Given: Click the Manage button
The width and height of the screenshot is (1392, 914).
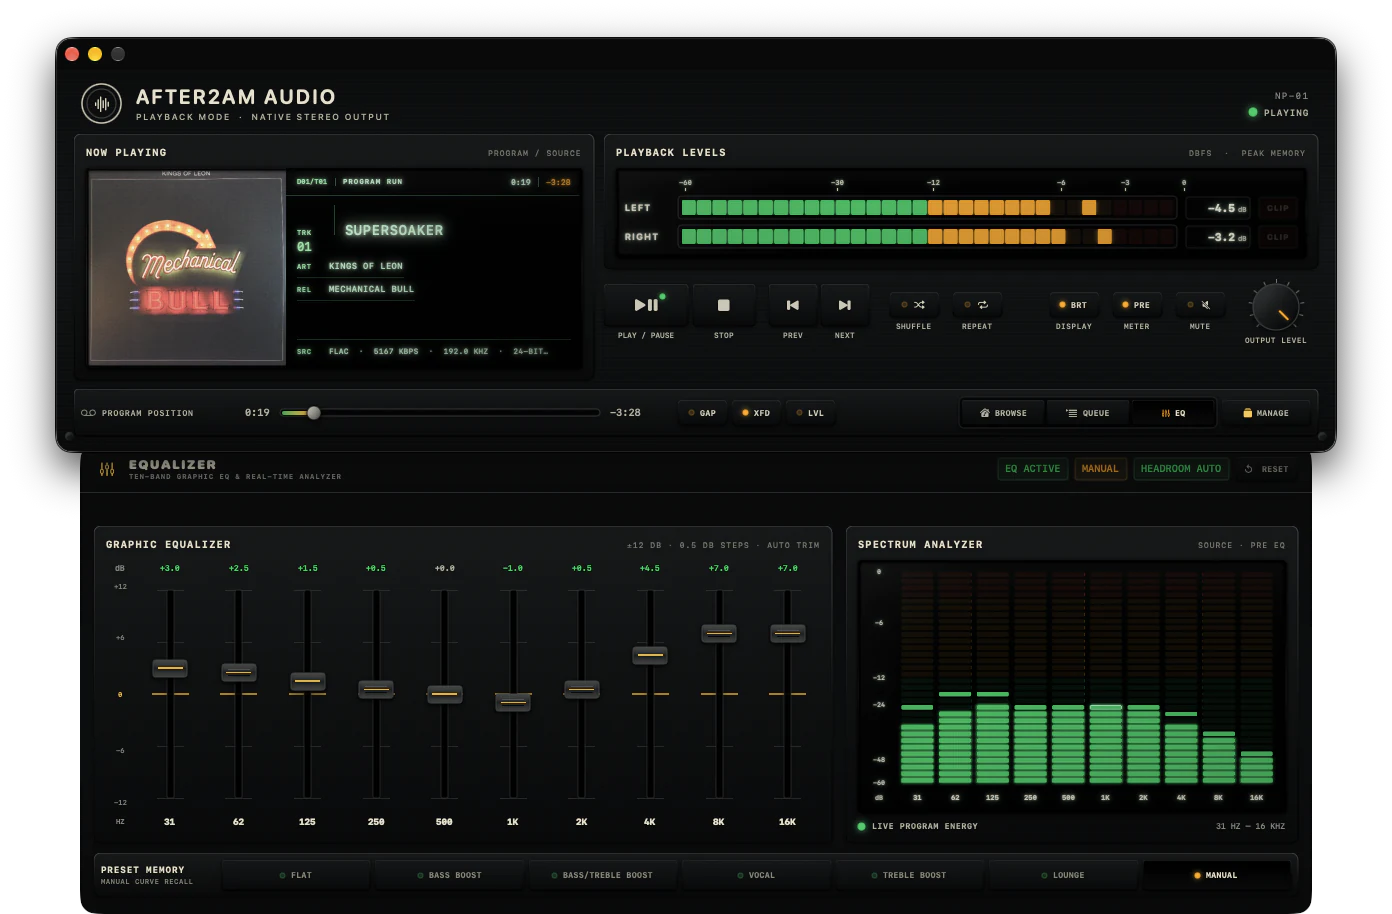Looking at the screenshot, I should click(x=1266, y=413).
